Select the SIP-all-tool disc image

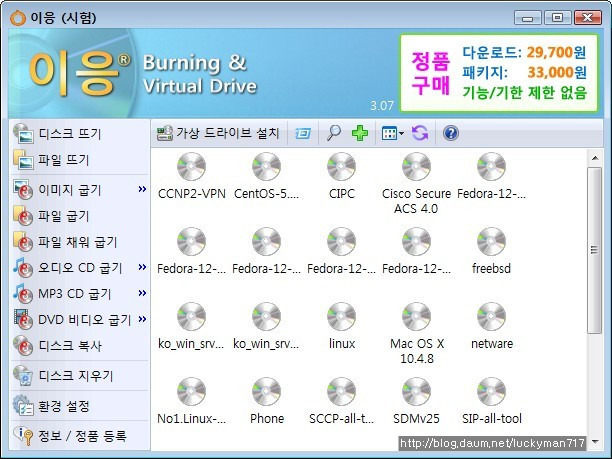click(491, 401)
